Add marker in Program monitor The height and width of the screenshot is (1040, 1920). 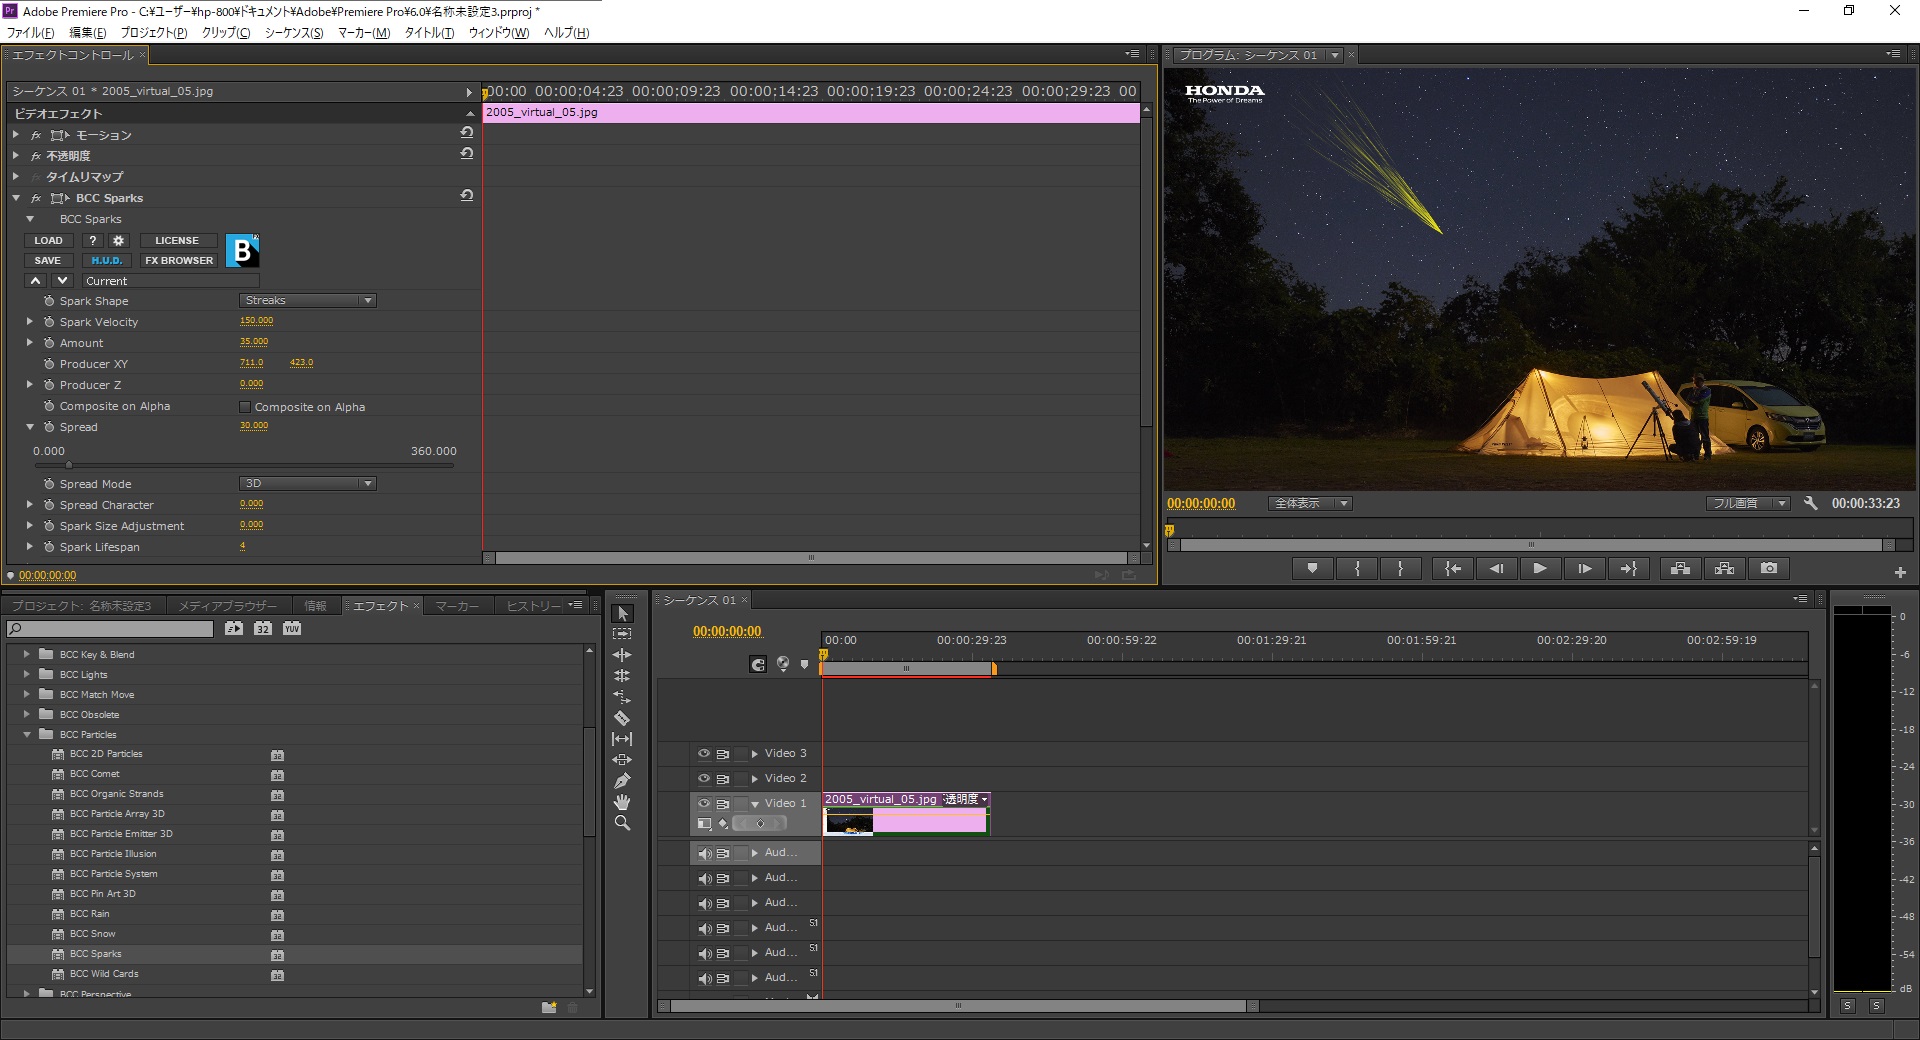[x=1312, y=568]
